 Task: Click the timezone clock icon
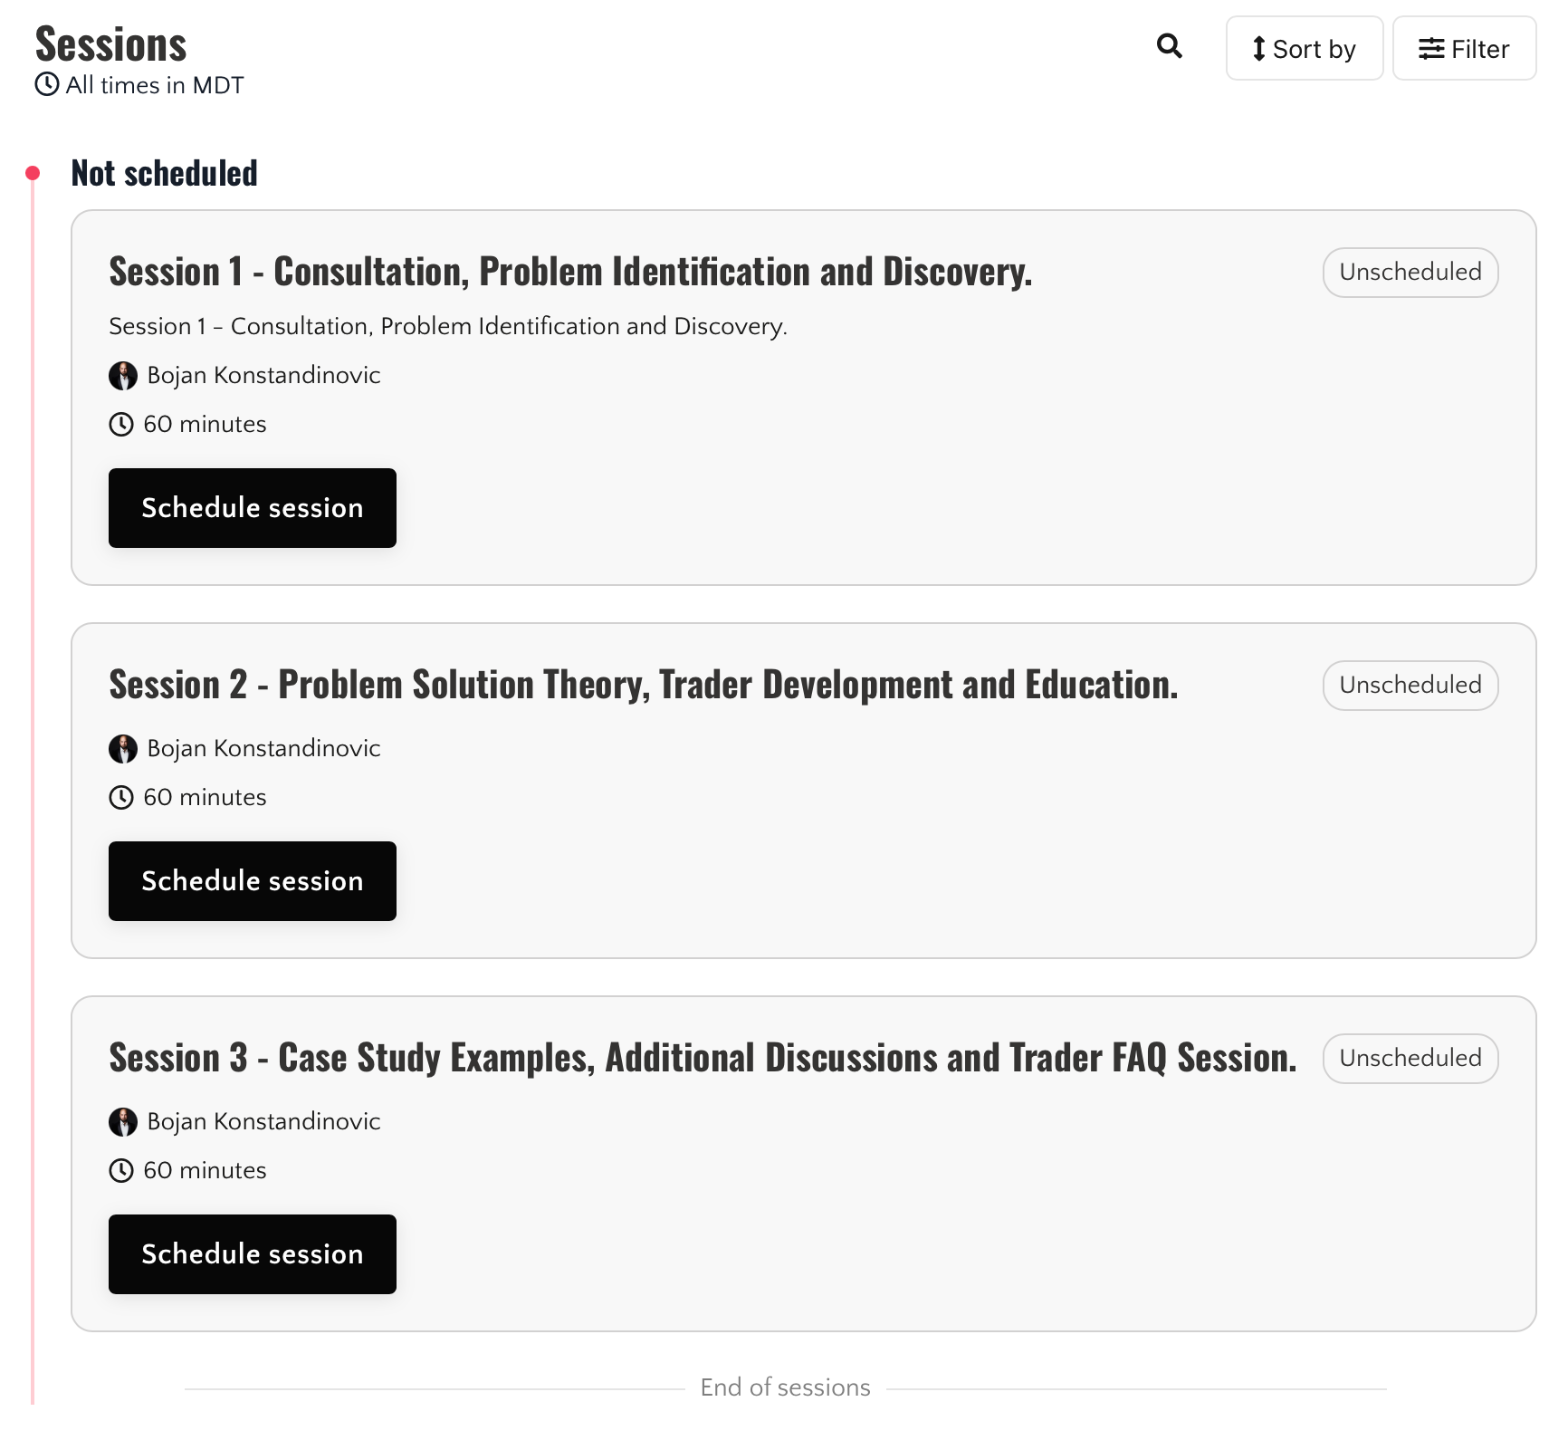click(47, 85)
